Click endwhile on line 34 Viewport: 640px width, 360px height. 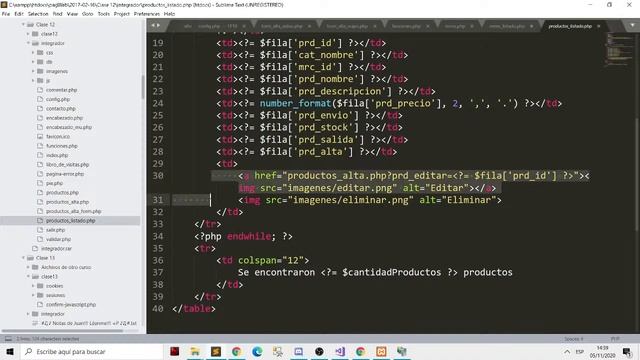click(x=249, y=236)
